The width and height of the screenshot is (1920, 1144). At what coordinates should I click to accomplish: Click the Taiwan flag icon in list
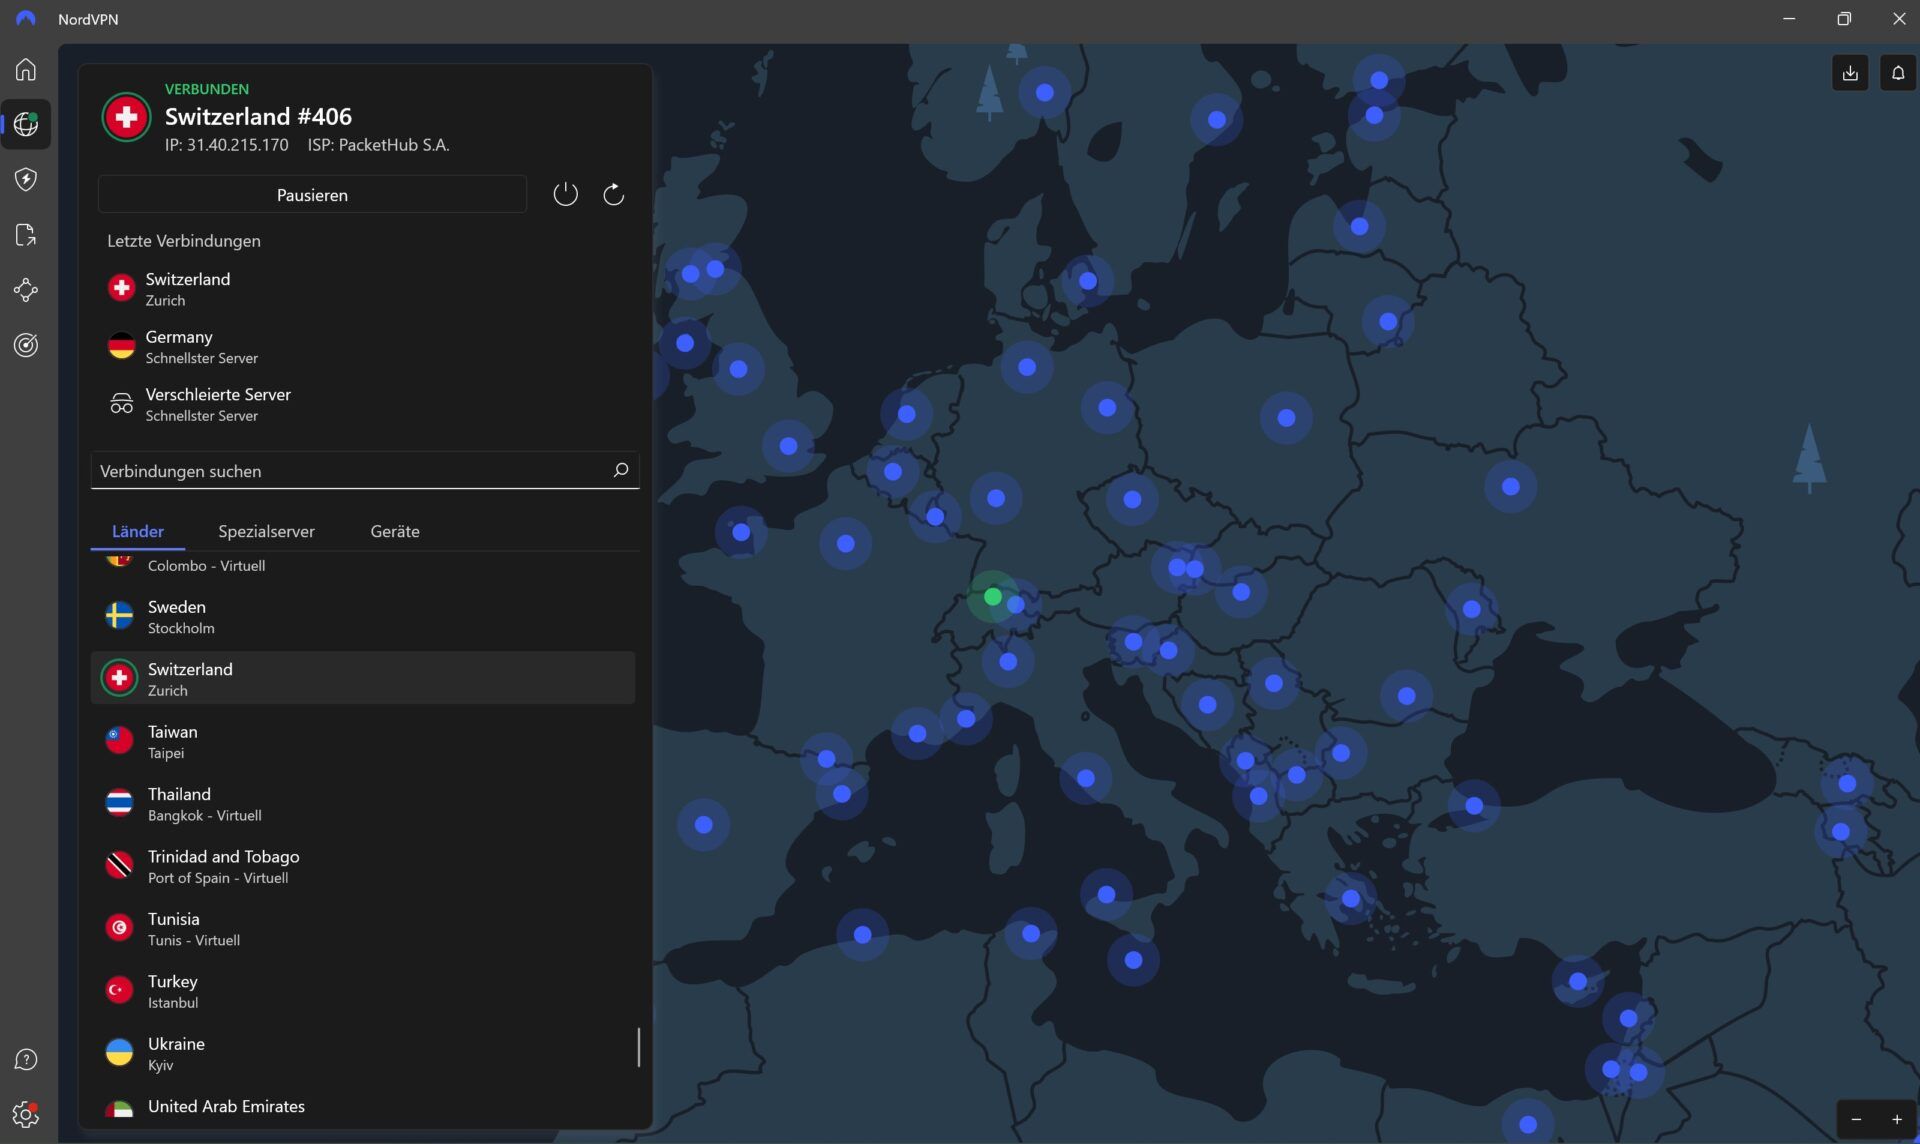coord(119,741)
